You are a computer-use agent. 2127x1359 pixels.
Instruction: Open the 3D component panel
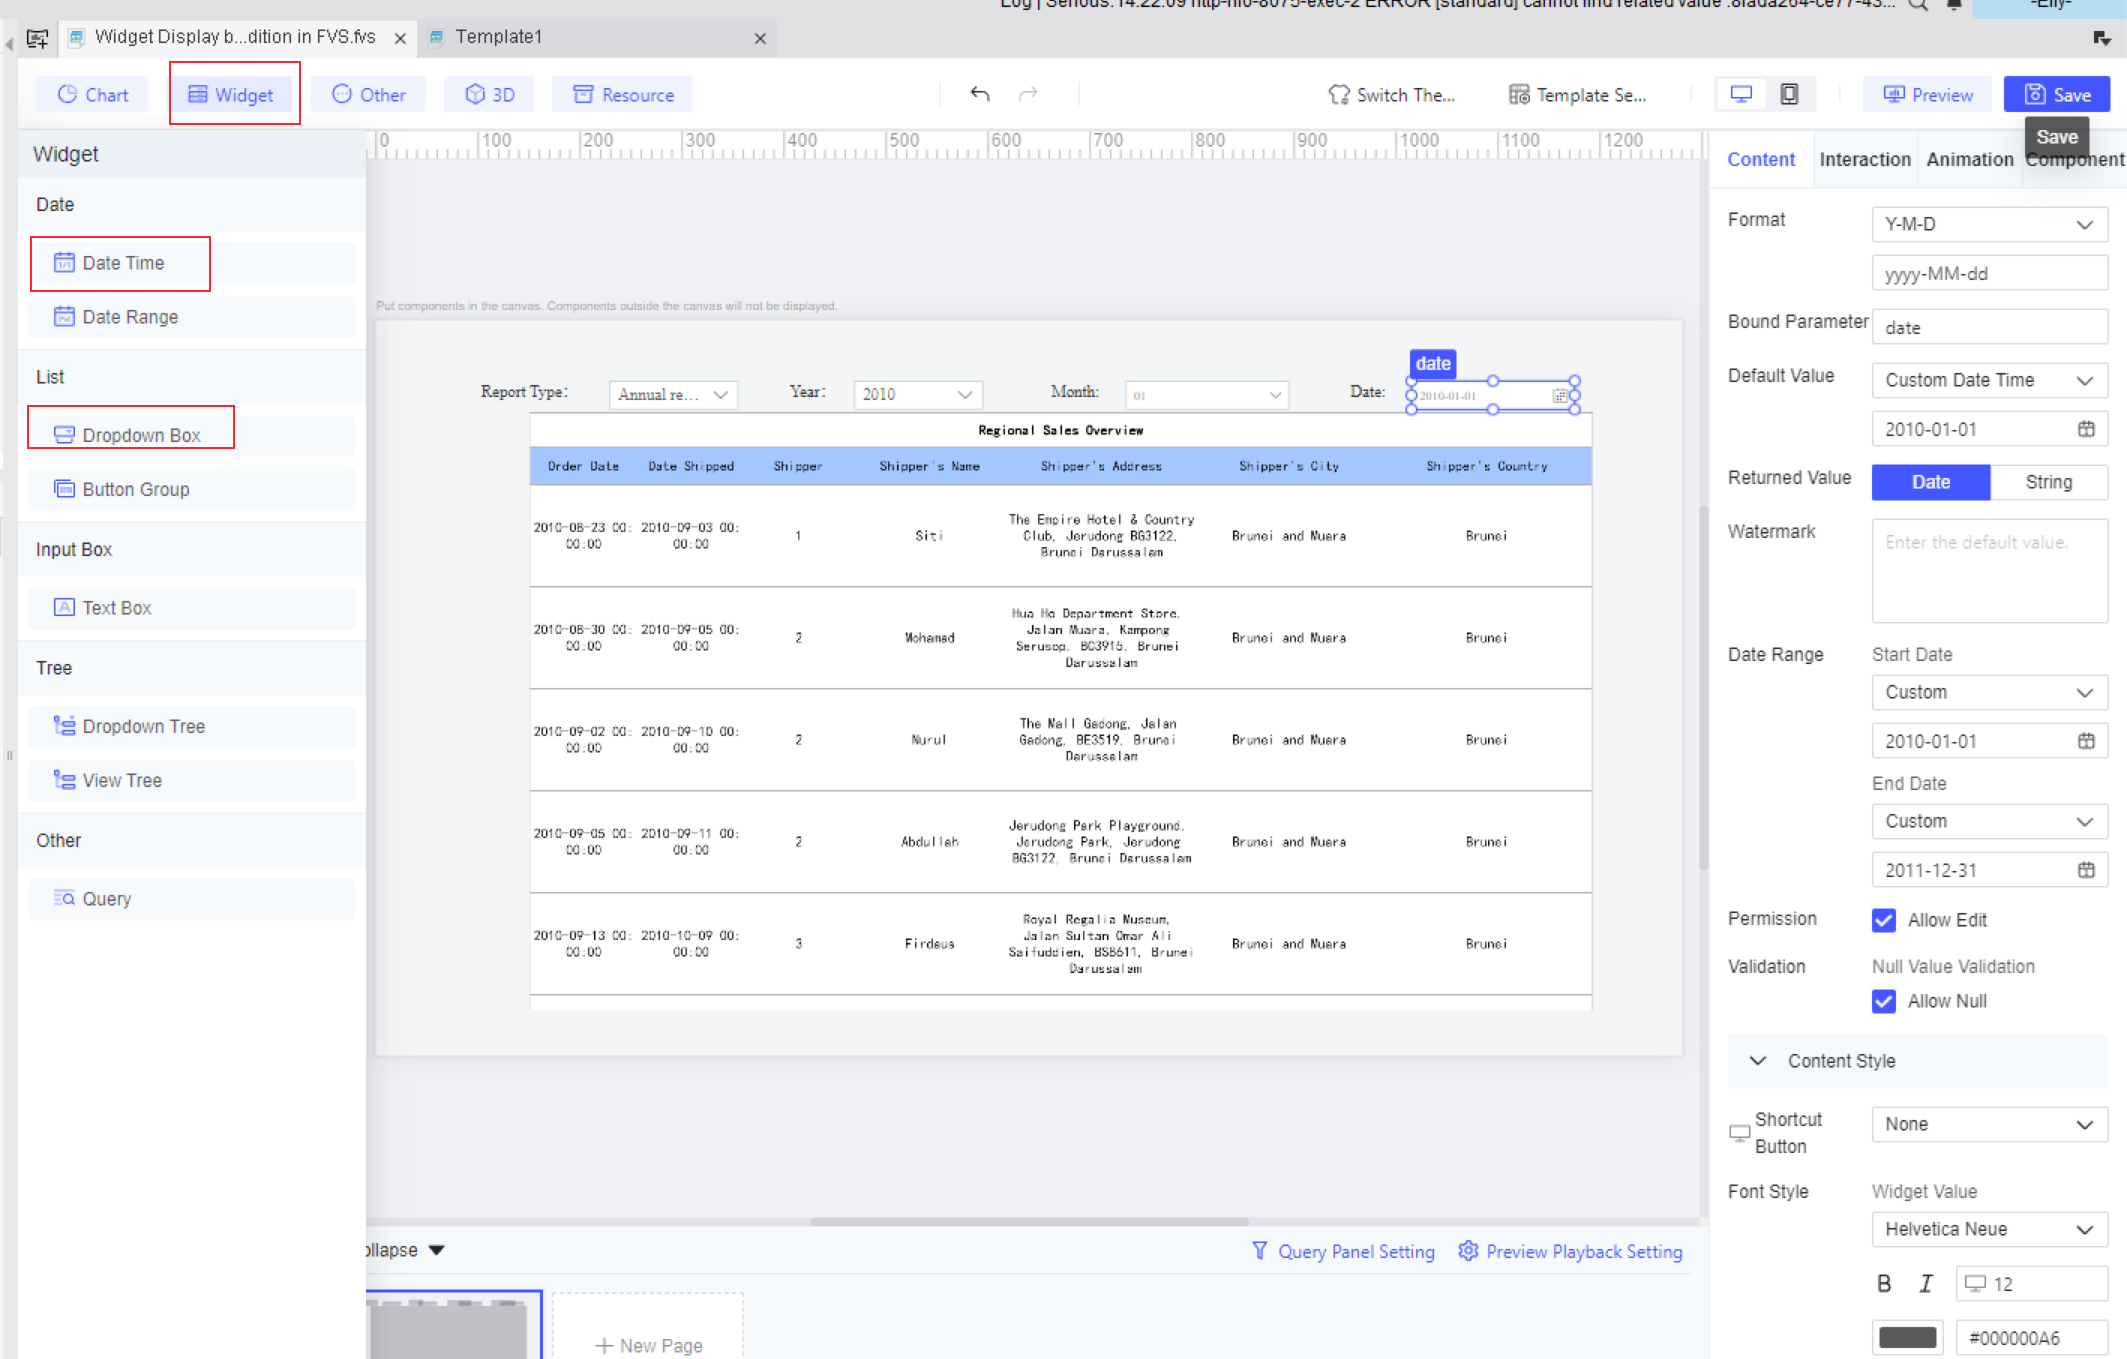coord(489,95)
